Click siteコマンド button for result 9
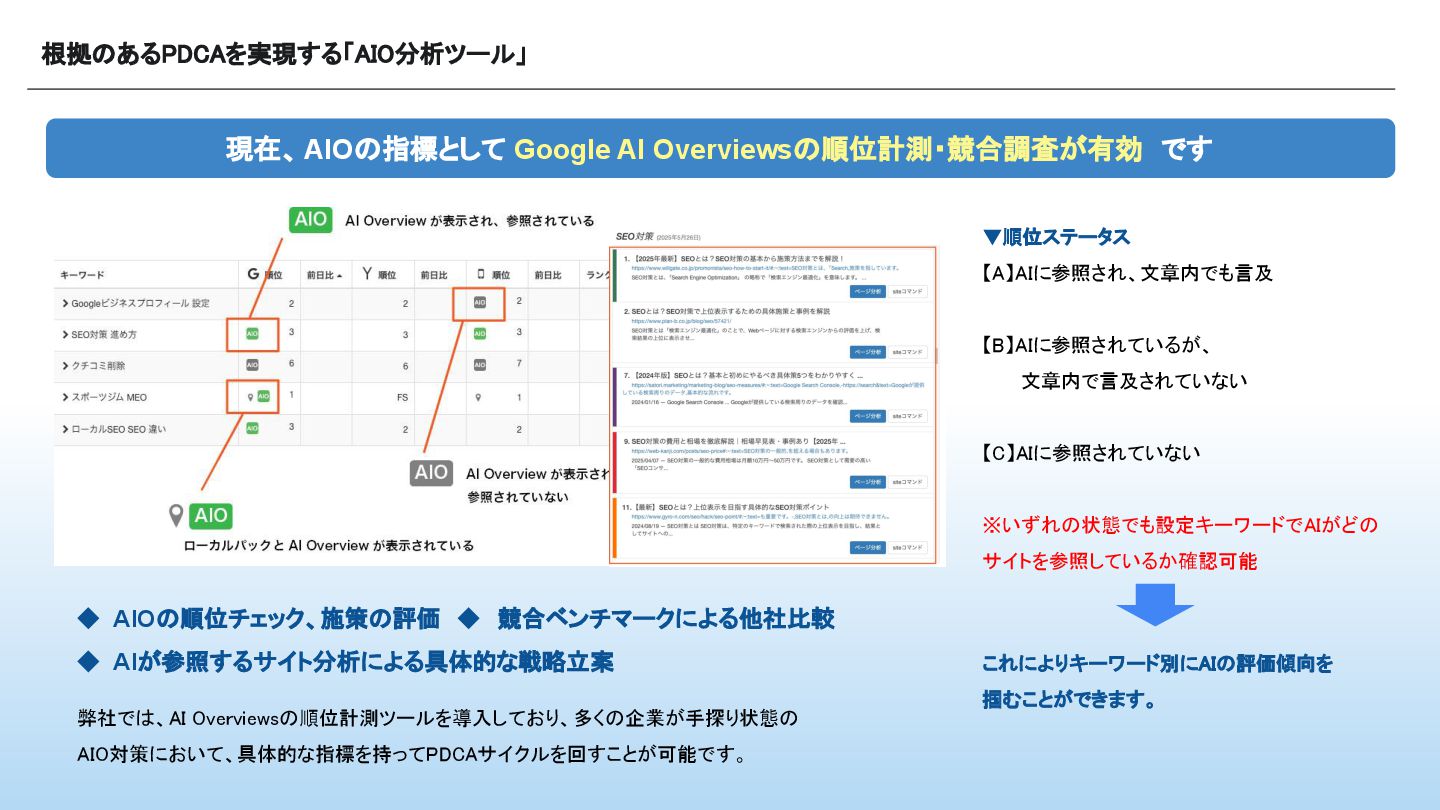Screen dimensions: 1440x810 click(908, 482)
